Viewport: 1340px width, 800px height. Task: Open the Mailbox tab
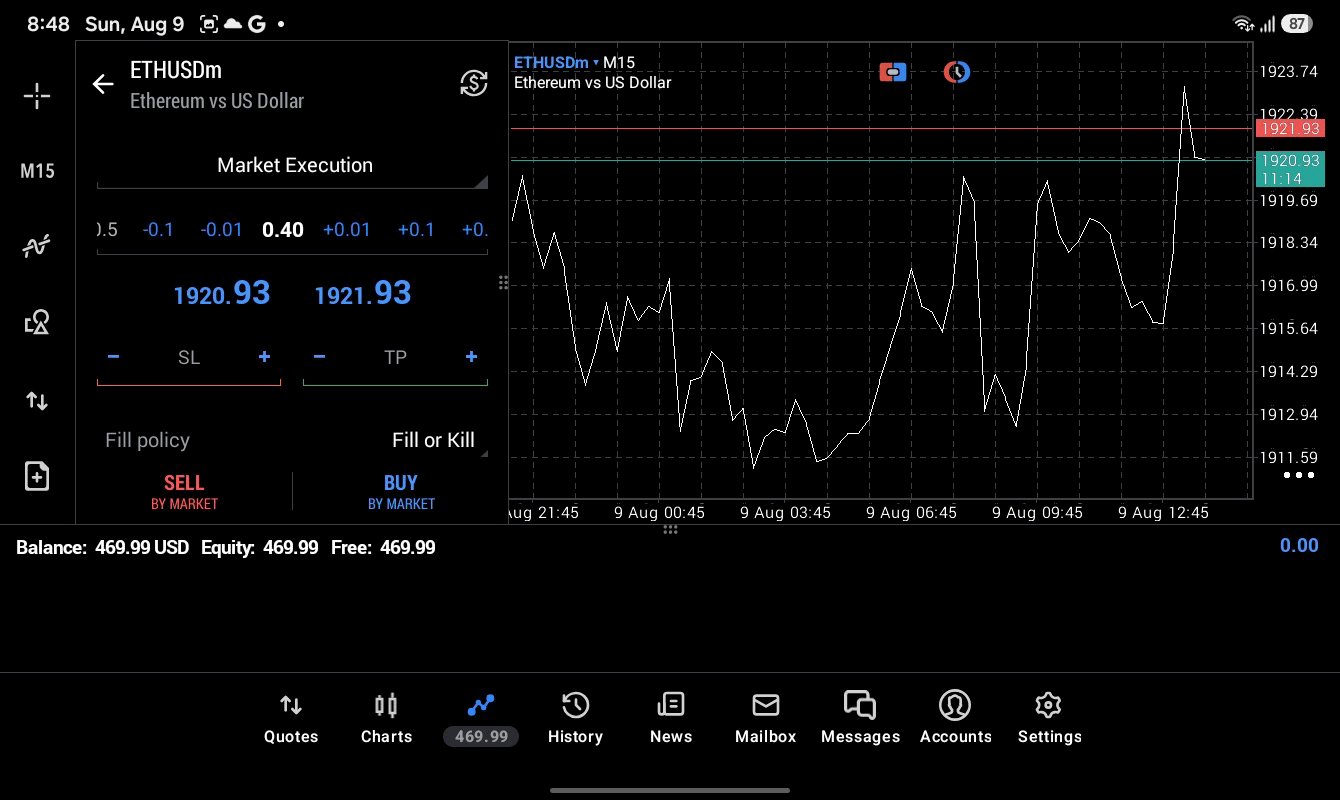click(765, 719)
